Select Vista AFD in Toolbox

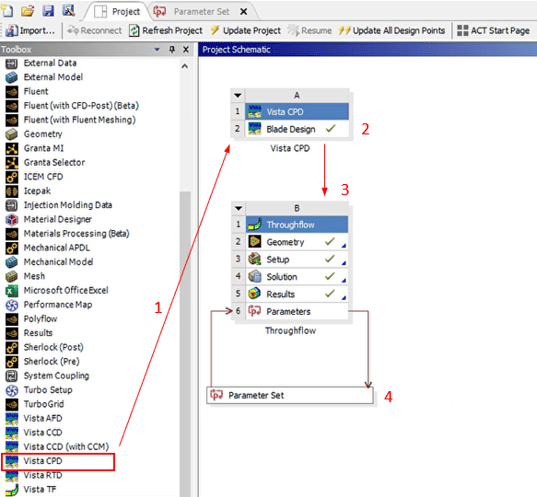34,419
